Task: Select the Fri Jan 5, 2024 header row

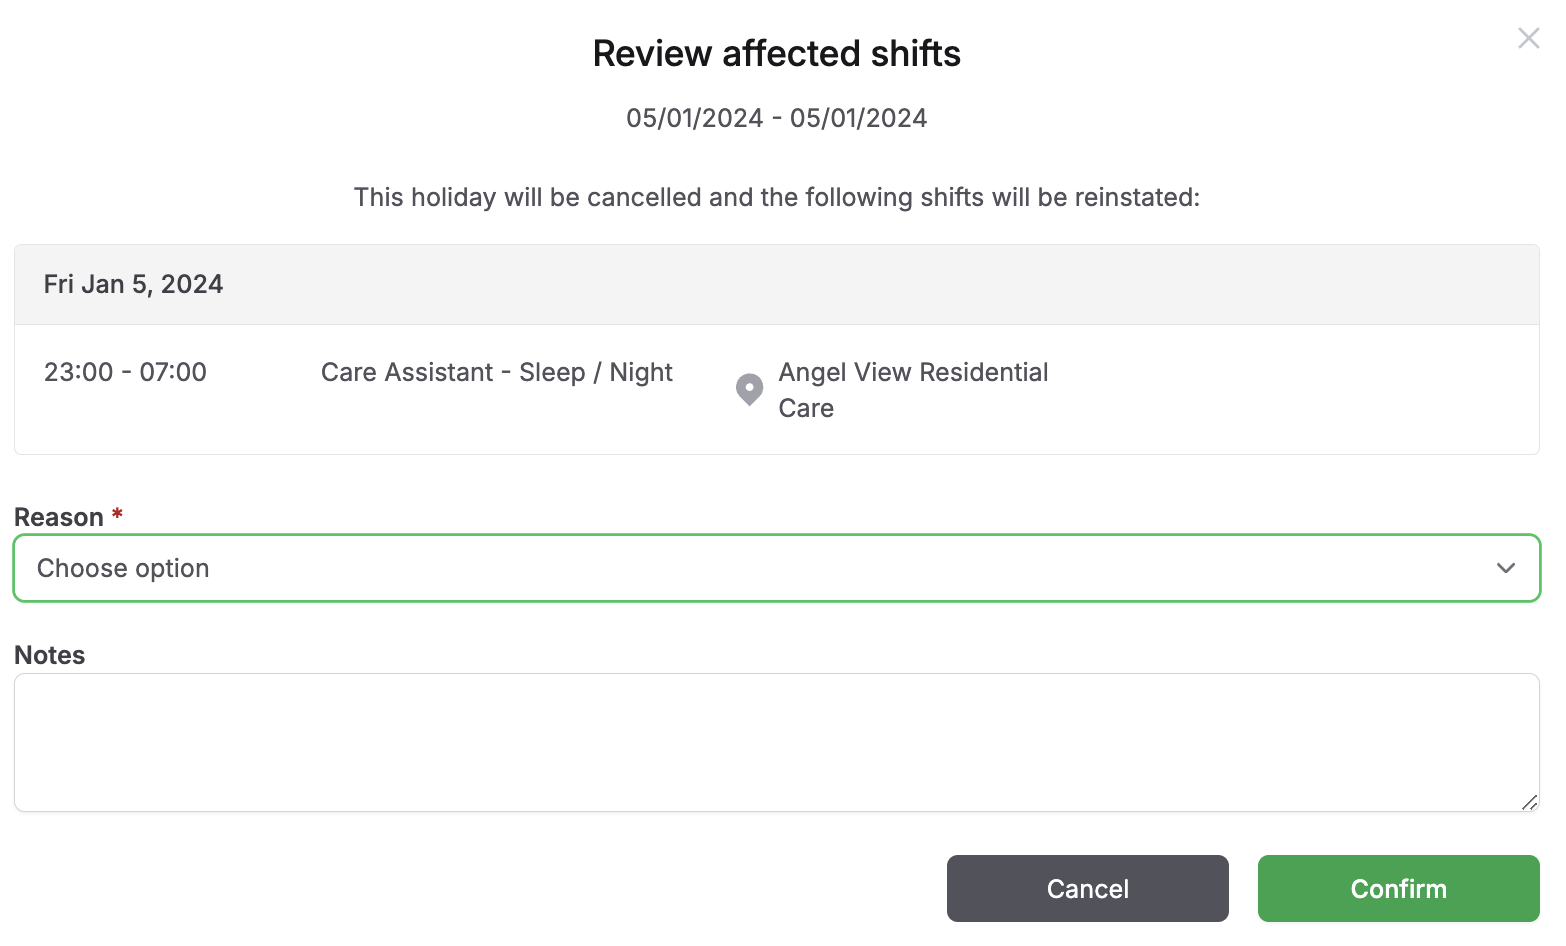Action: [133, 284]
